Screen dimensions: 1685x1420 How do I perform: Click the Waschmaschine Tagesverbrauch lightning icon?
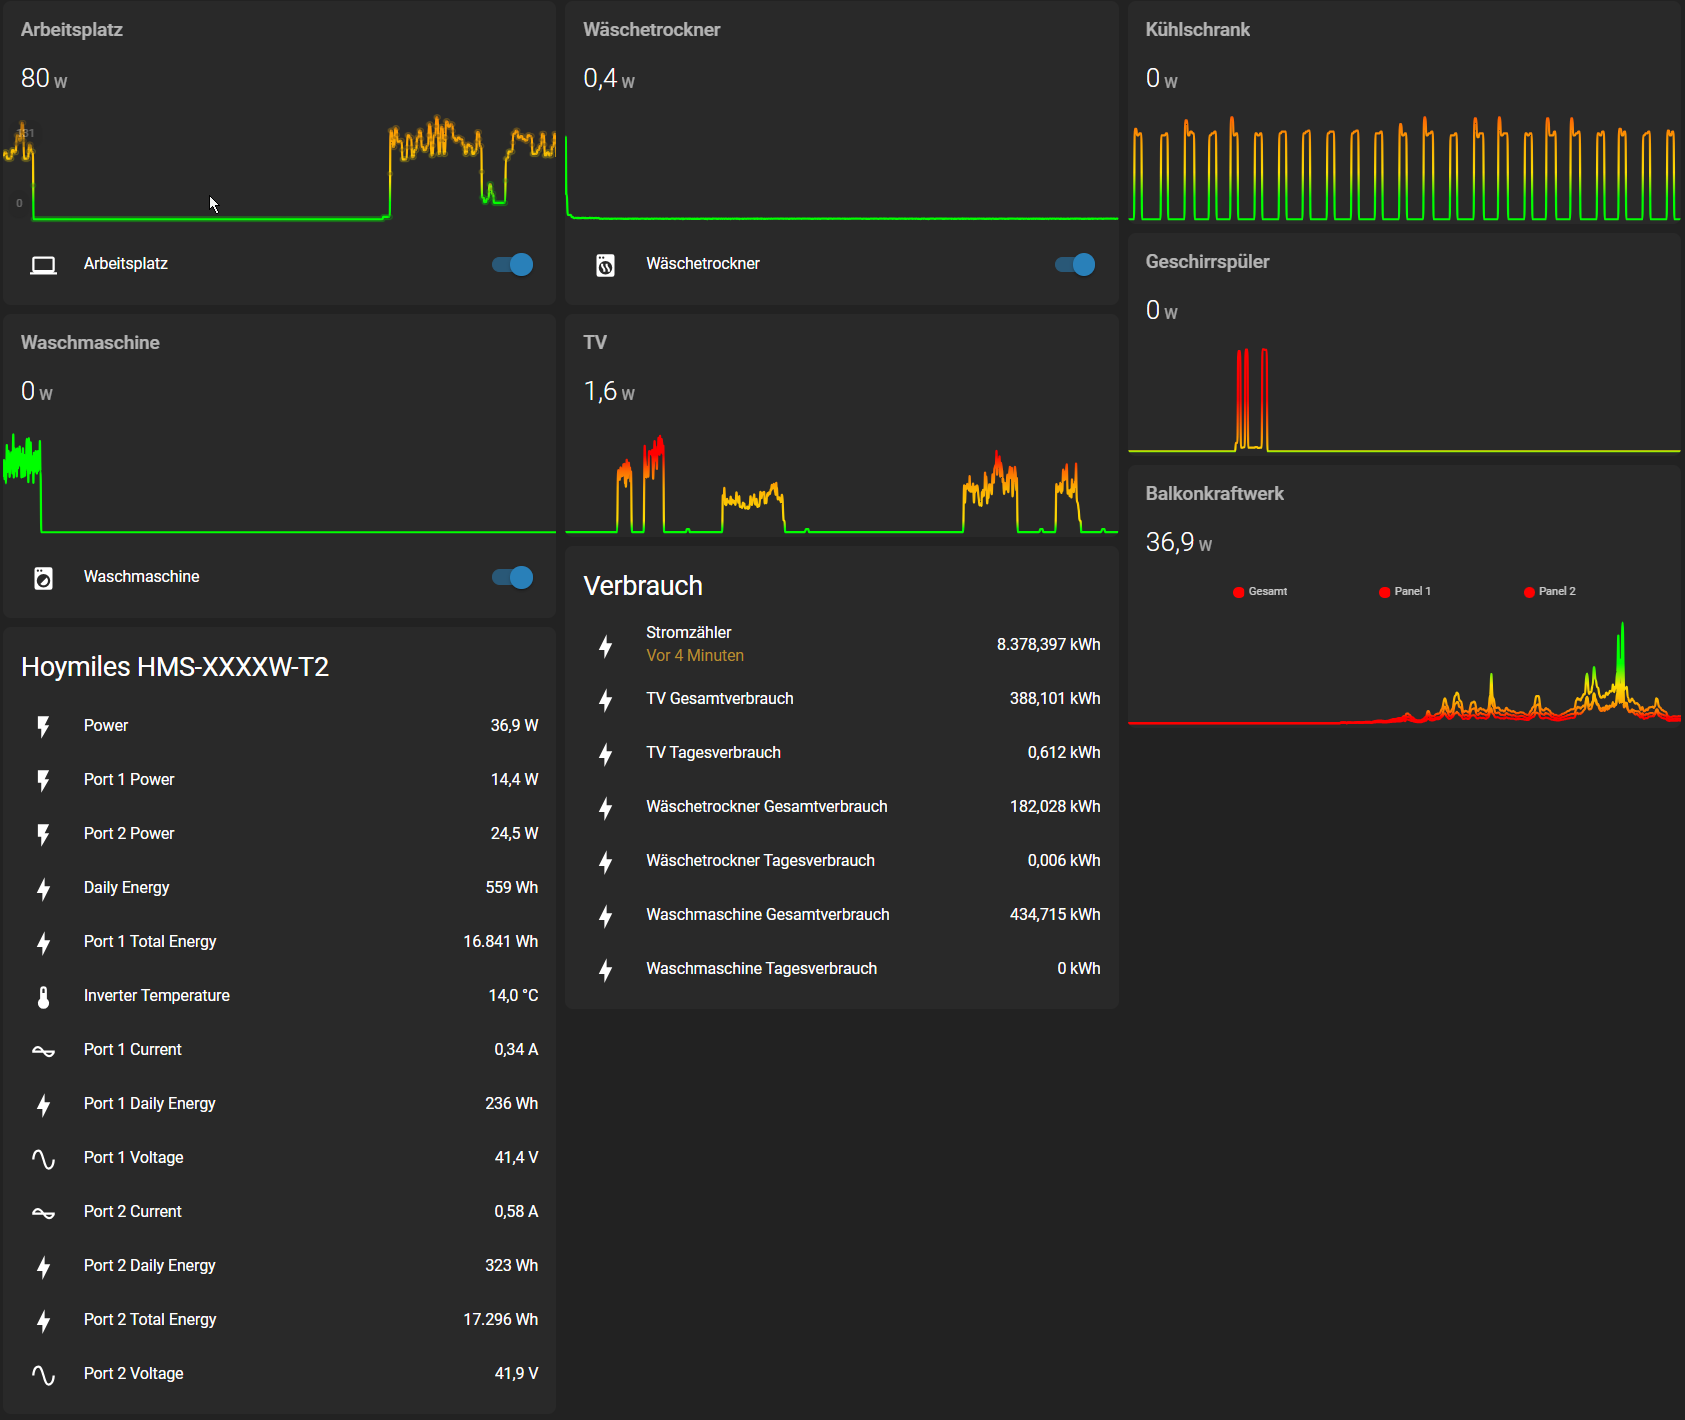point(605,969)
